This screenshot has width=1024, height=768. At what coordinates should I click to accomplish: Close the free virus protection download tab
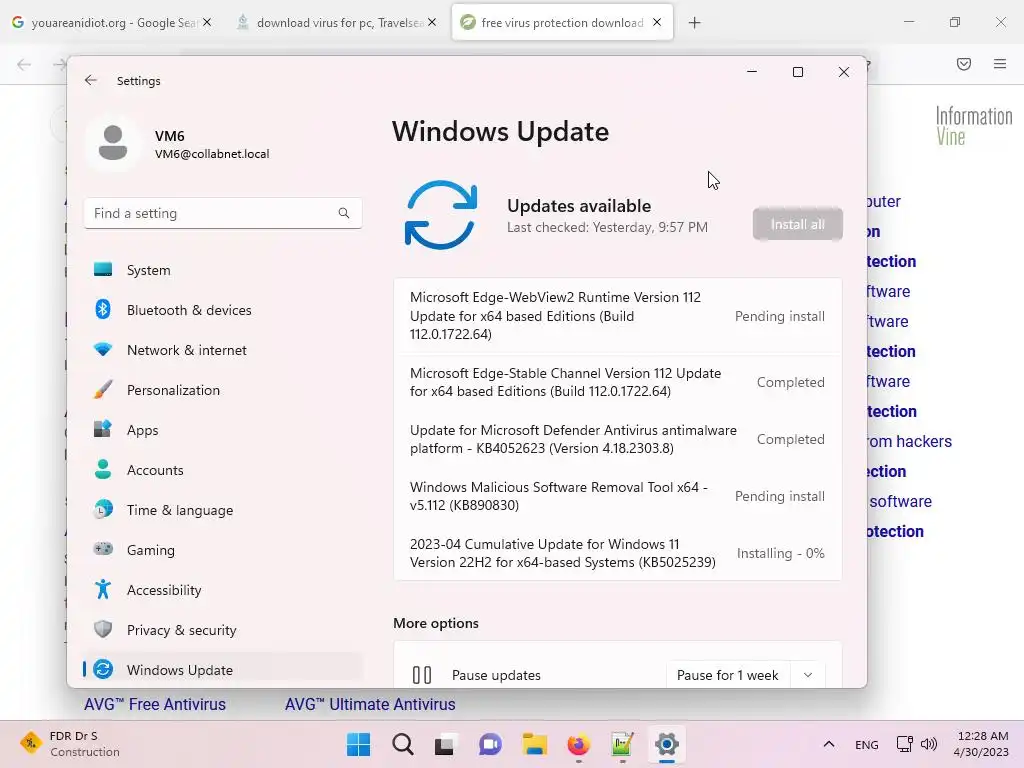[657, 22]
